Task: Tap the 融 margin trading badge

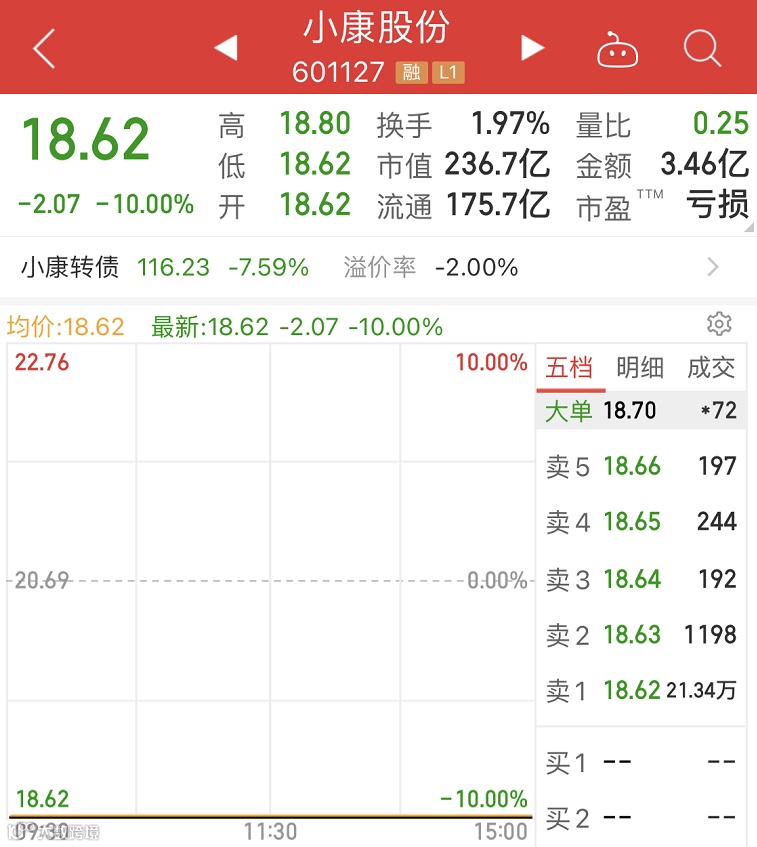Action: coord(412,72)
